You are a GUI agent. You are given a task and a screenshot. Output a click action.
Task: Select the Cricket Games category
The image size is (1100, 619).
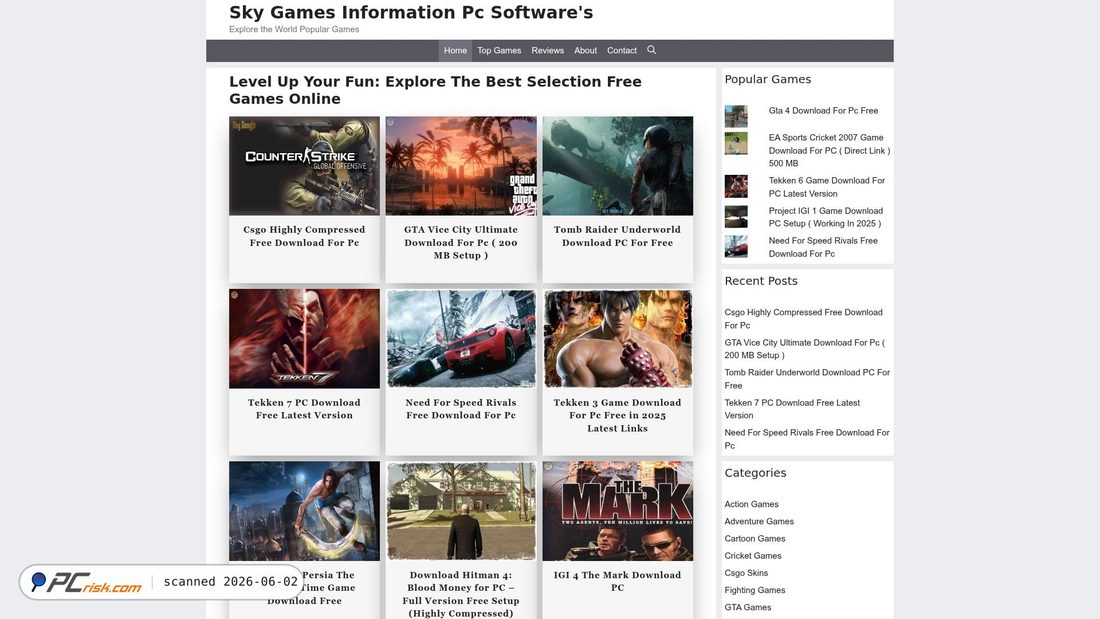click(753, 556)
